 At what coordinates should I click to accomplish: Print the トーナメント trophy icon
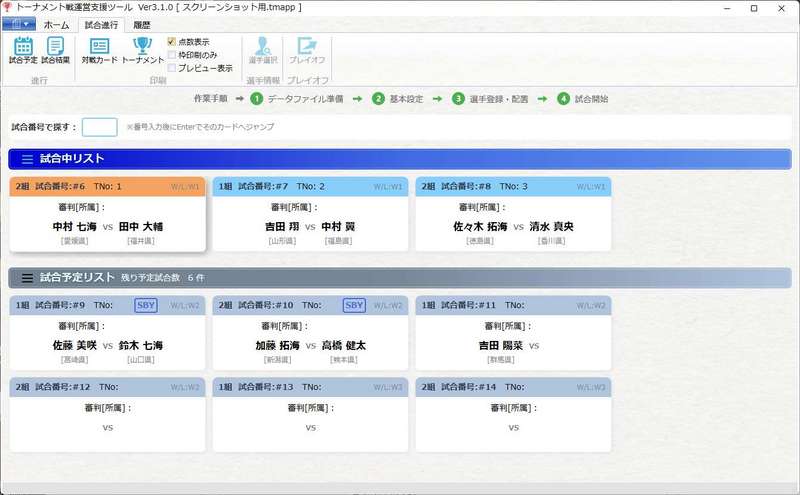(x=142, y=50)
